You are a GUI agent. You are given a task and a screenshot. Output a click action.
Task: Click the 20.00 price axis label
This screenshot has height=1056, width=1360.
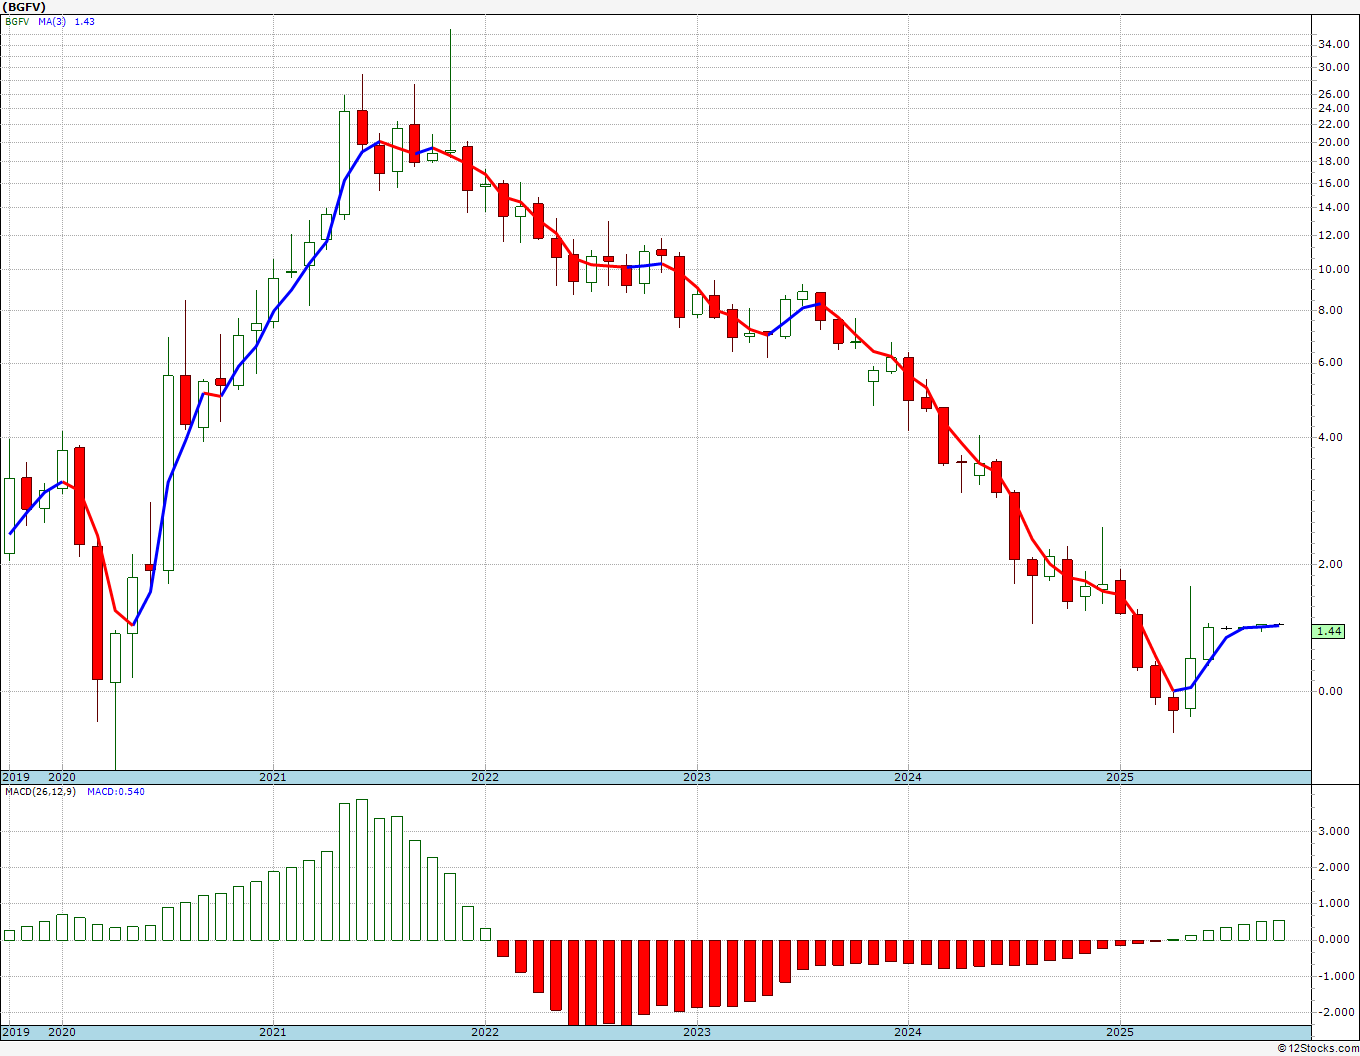pos(1332,142)
